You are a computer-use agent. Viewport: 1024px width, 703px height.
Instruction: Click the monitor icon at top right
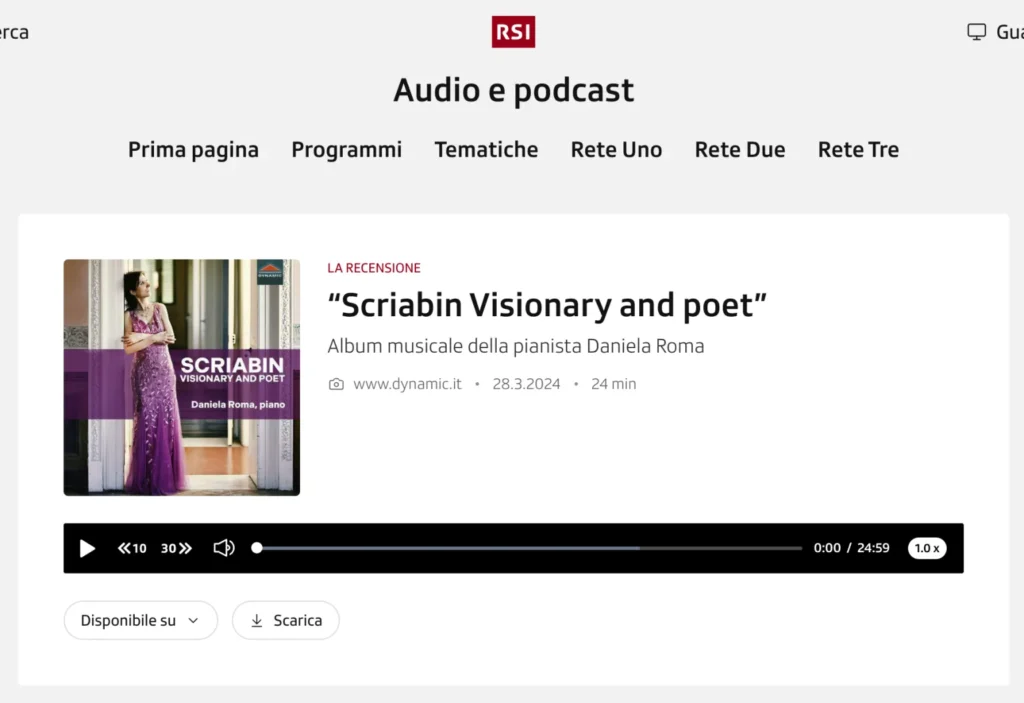point(976,32)
